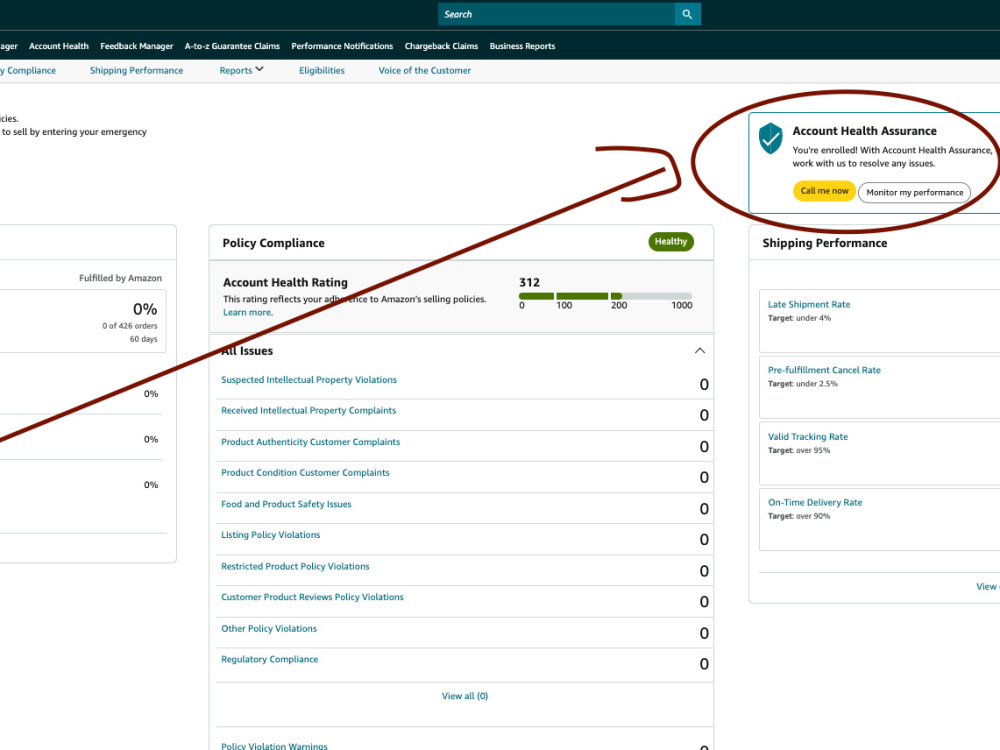Image resolution: width=1000 pixels, height=750 pixels.
Task: Switch to Shipping Performance tab
Action: 136,70
